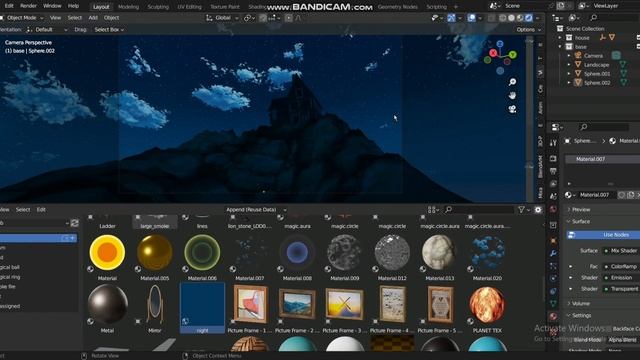640x360 pixels.
Task: Toggle snapping magnet in header
Action: click(263, 18)
